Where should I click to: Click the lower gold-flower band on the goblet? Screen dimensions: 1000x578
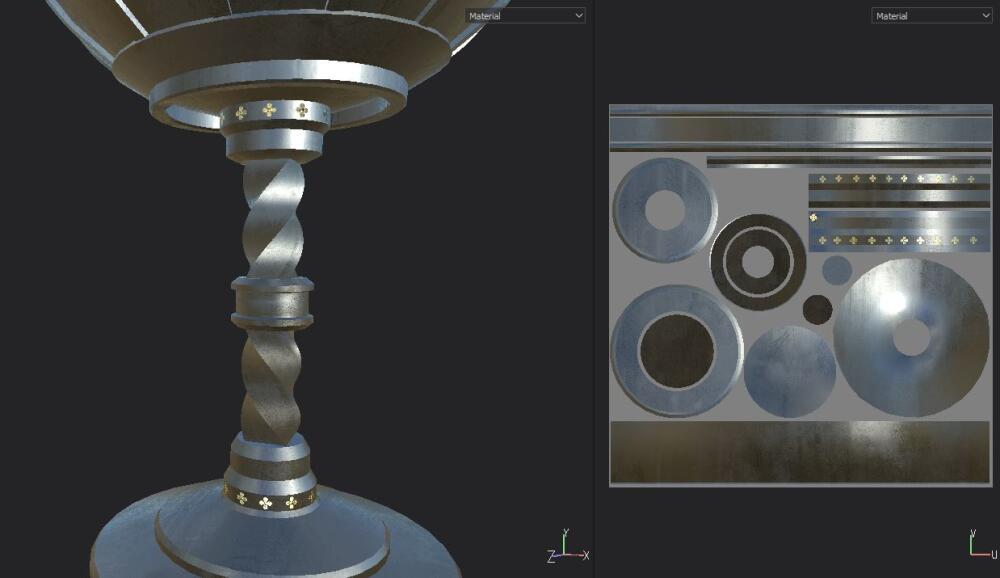pos(270,500)
